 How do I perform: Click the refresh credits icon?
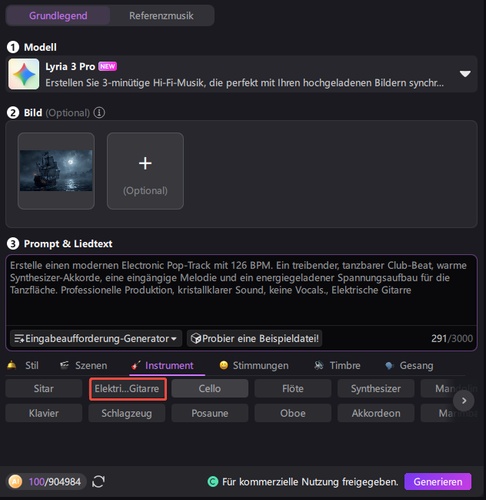pos(98,482)
